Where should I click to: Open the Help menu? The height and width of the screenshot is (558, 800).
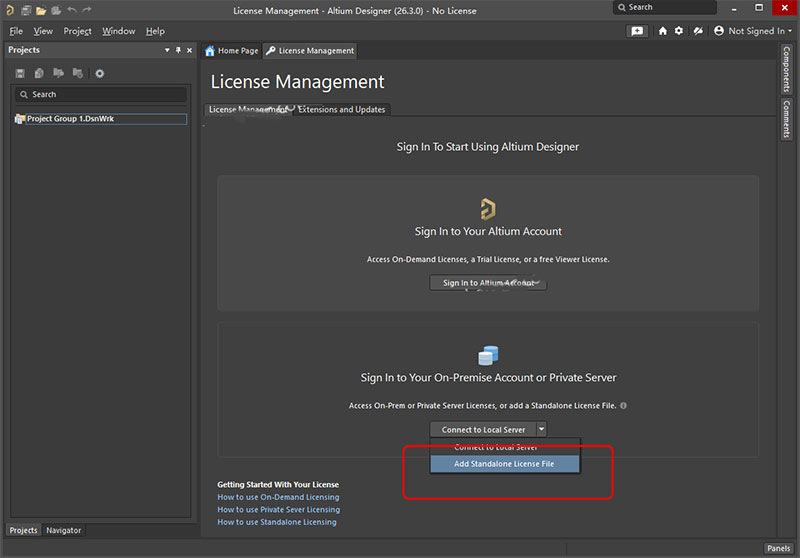point(155,31)
